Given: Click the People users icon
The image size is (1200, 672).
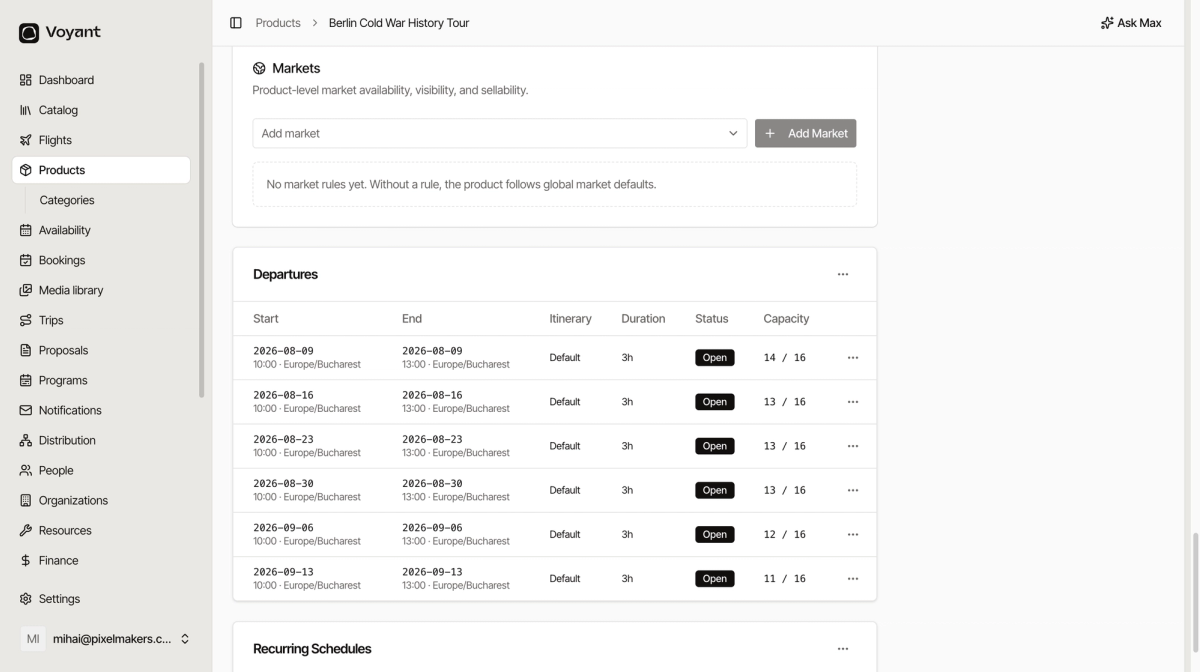Looking at the screenshot, I should pos(26,470).
